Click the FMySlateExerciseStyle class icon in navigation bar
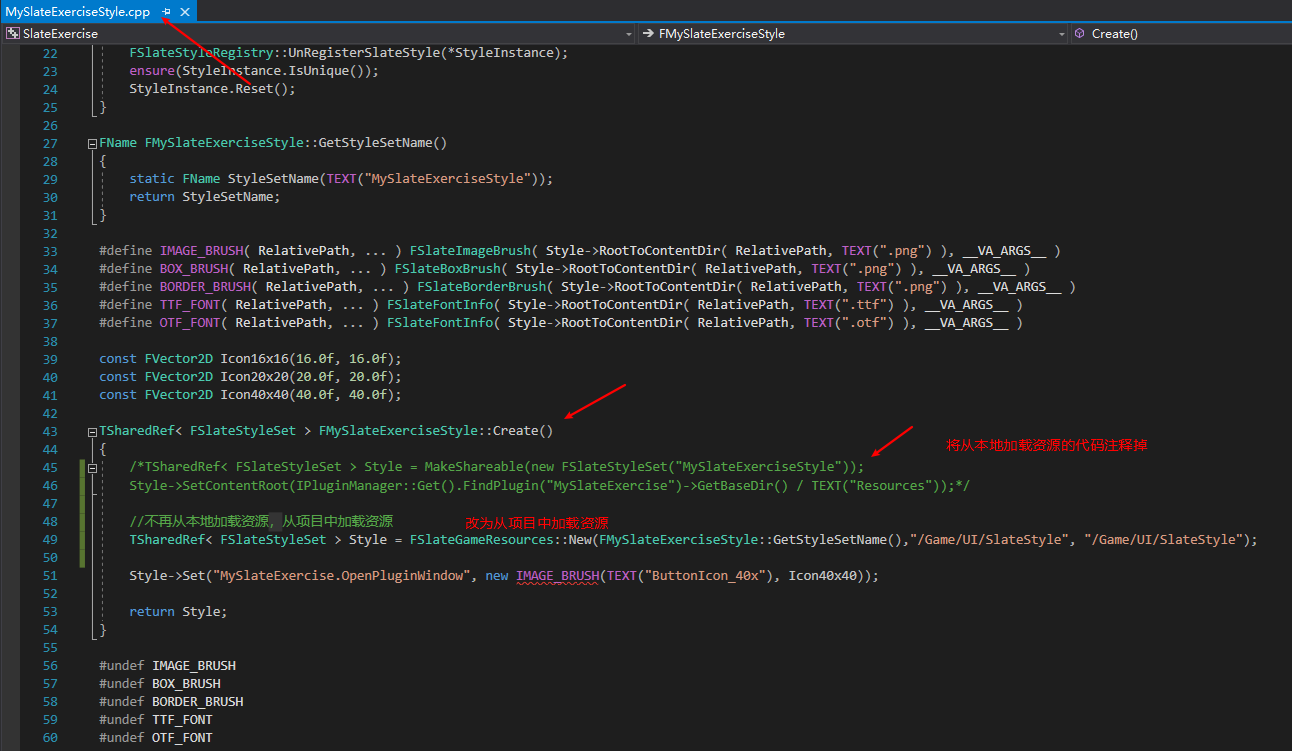1292x751 pixels. click(647, 33)
